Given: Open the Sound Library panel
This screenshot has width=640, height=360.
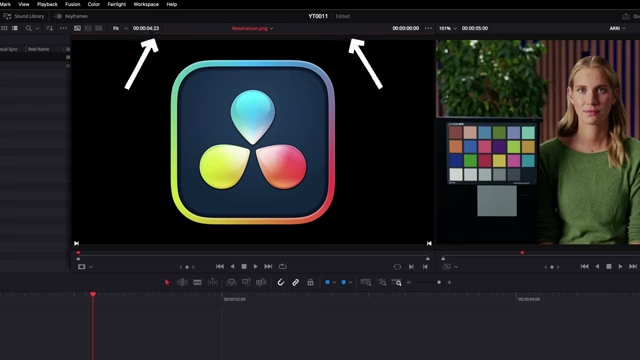Looking at the screenshot, I should [24, 16].
